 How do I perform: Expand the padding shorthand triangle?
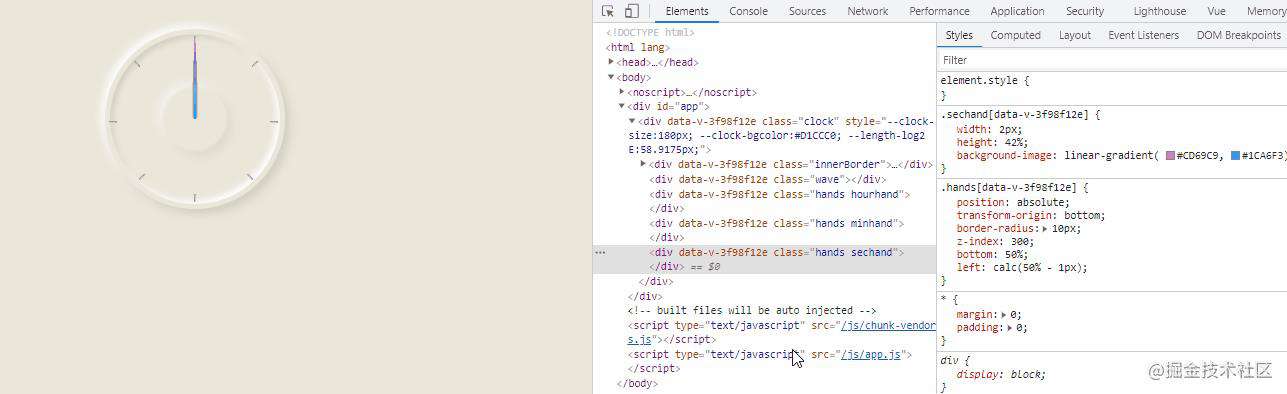point(1011,328)
